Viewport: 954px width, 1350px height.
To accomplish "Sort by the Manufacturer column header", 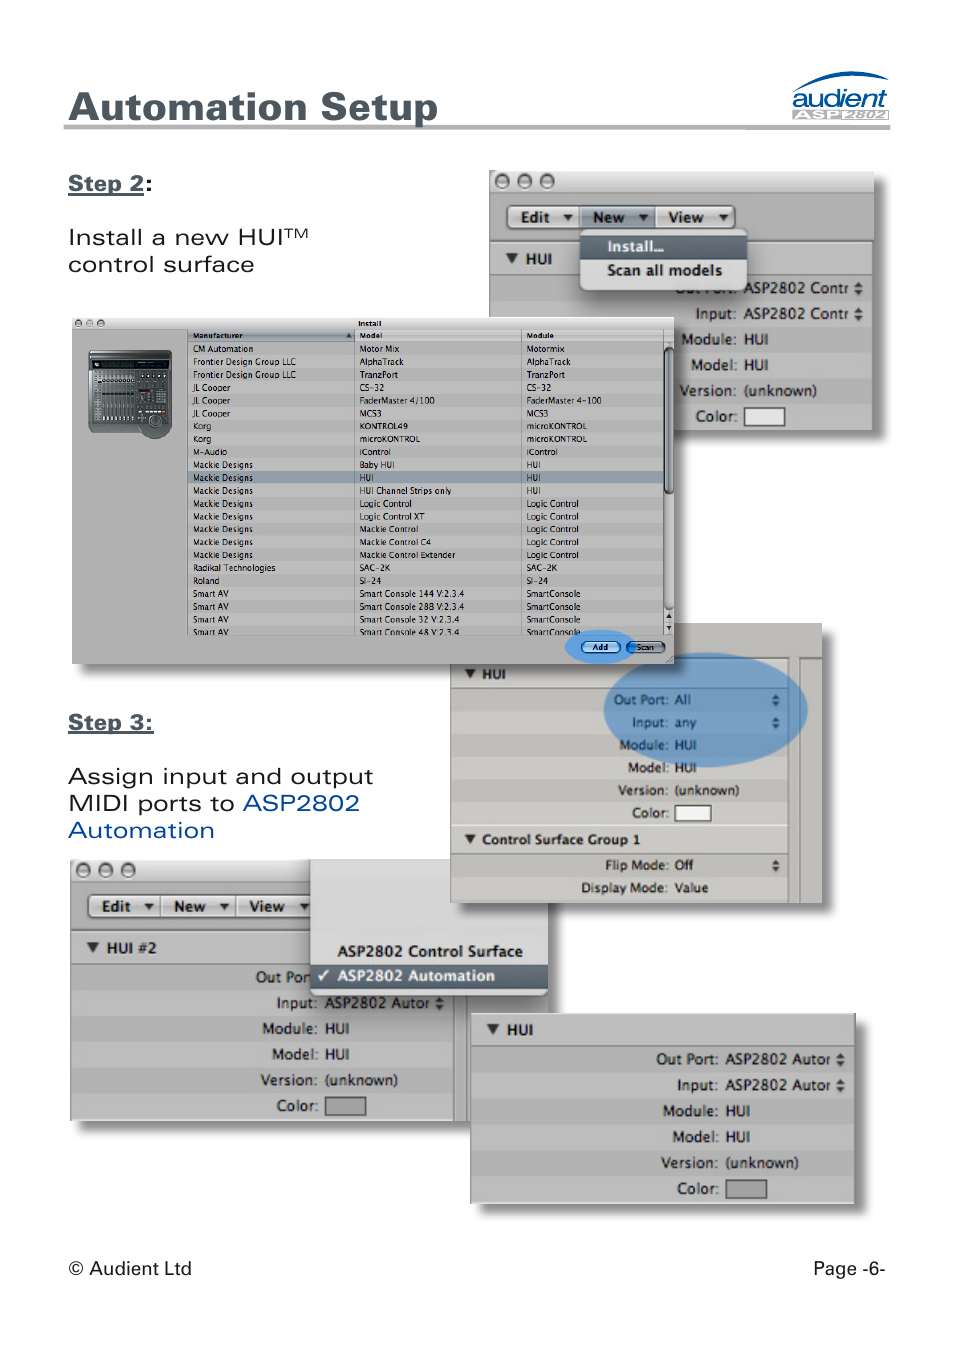I will [270, 336].
